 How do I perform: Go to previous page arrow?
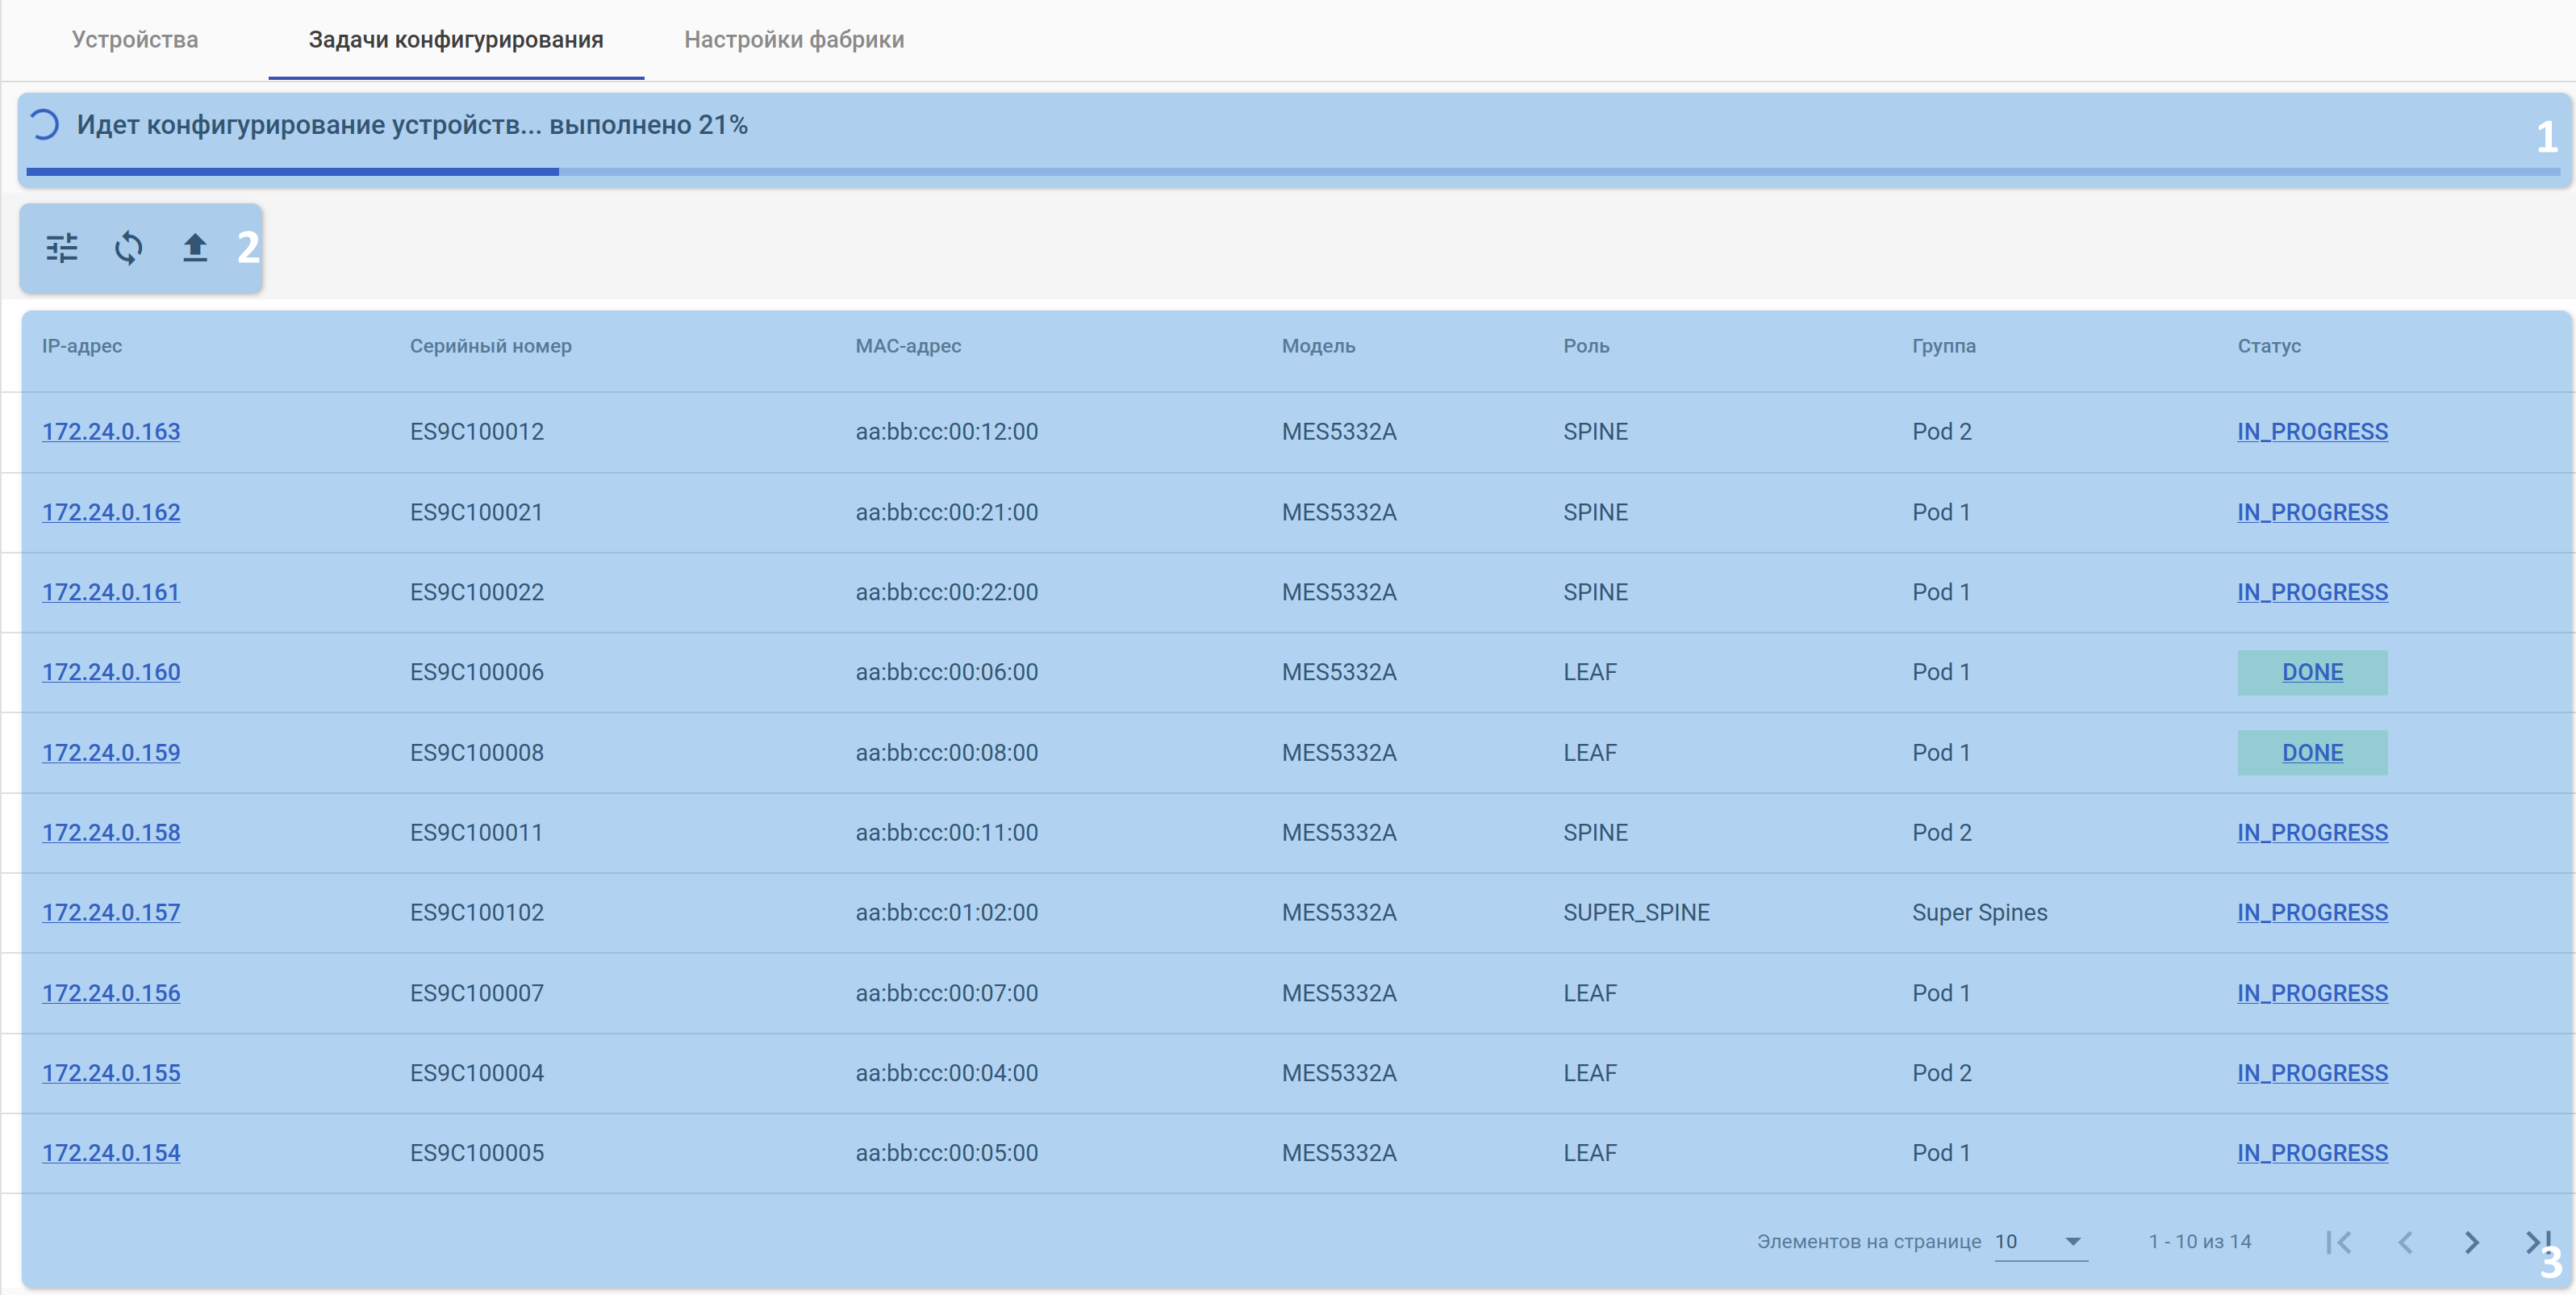coord(2405,1242)
